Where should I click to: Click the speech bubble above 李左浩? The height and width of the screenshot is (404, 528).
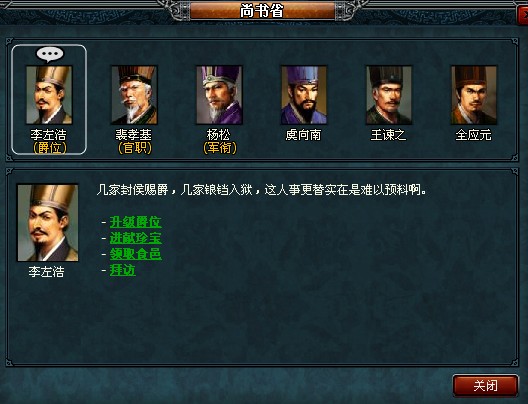[50, 54]
